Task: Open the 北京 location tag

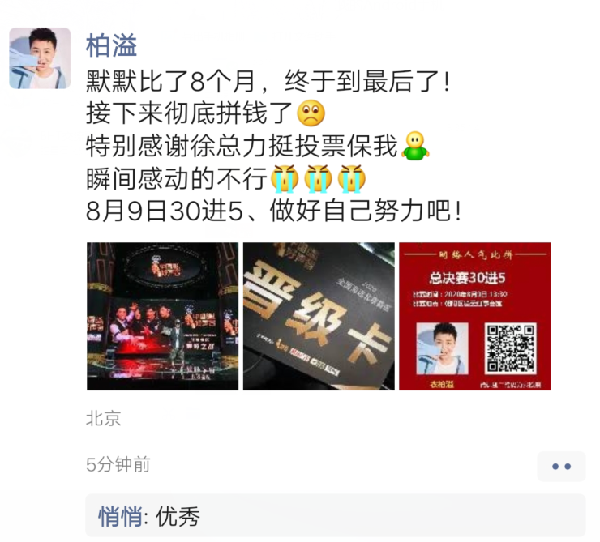Action: 104,418
